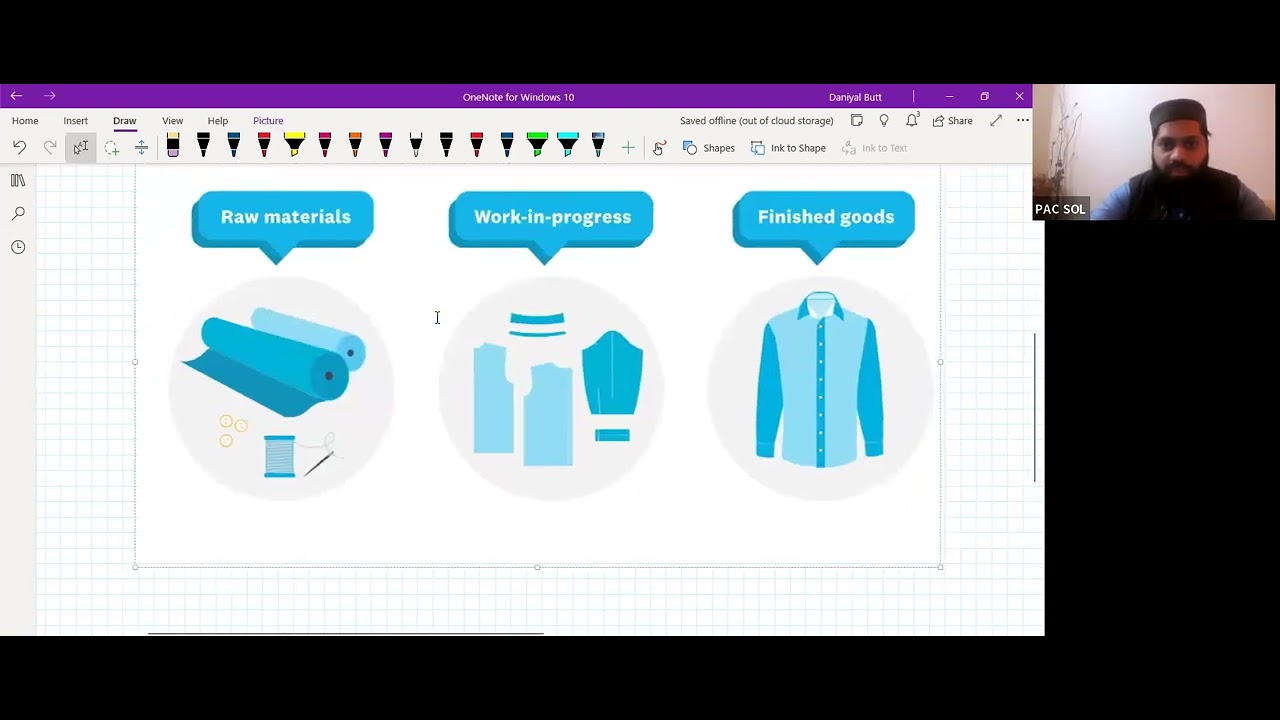Select the orange pen

tap(355, 147)
